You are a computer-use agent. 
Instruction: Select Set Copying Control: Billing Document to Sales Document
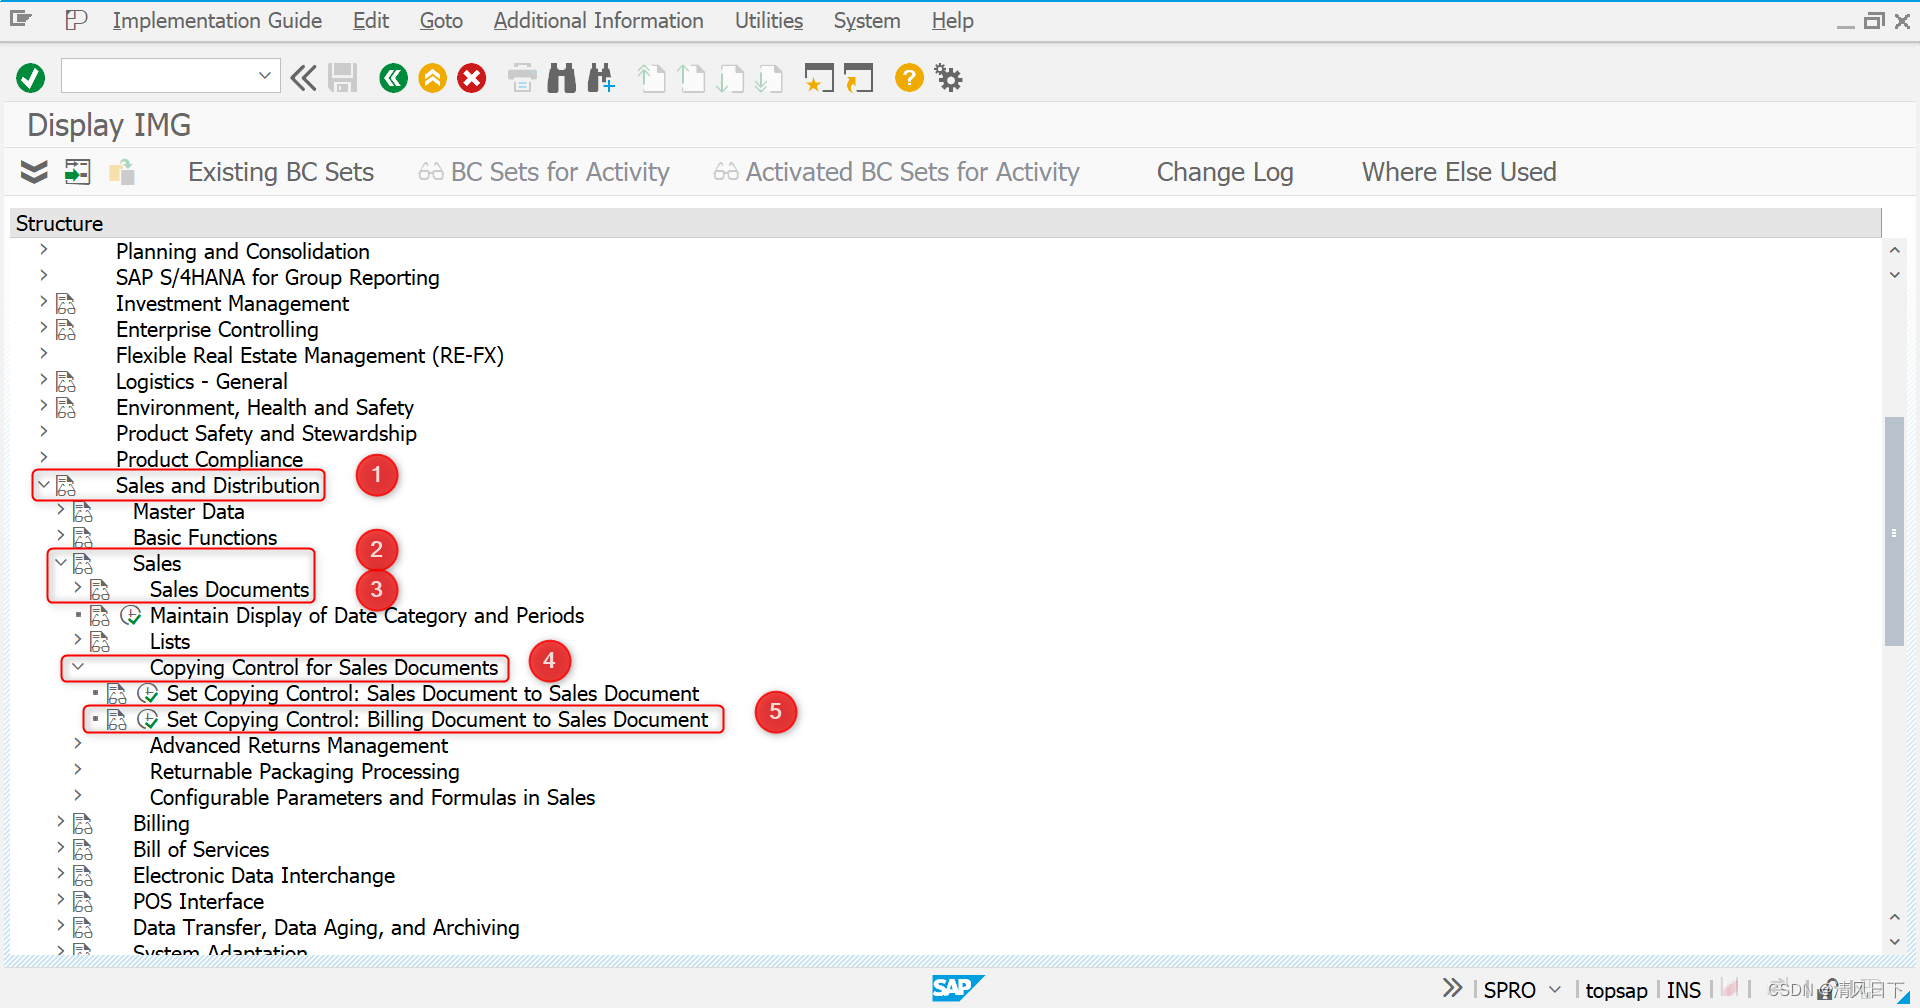pyautogui.click(x=437, y=719)
